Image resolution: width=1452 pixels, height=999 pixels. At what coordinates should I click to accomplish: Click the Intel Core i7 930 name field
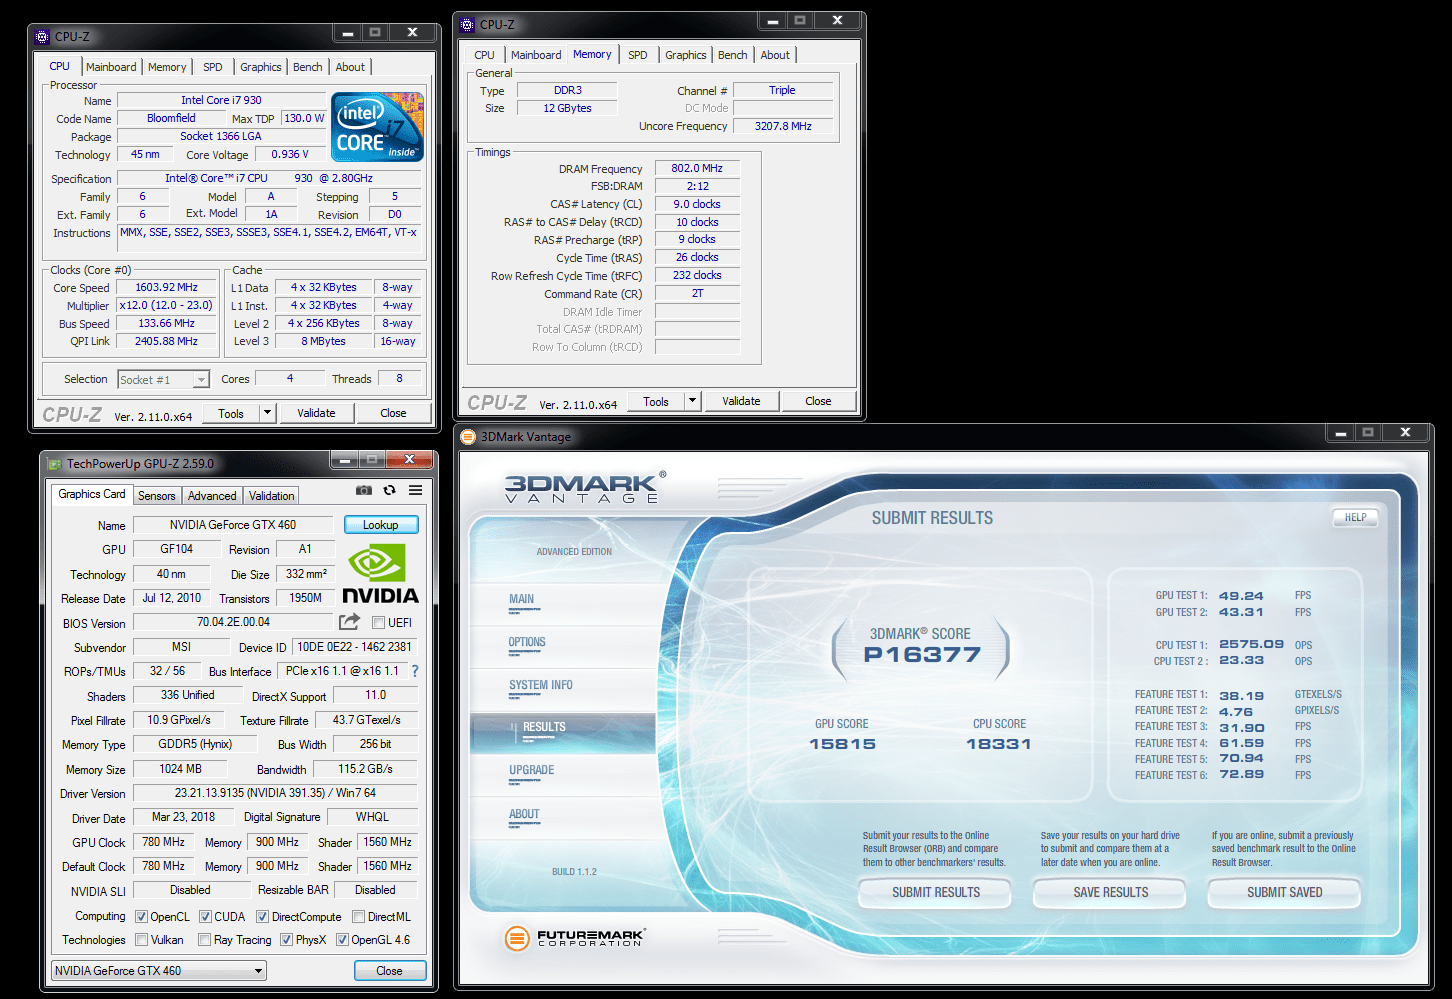pyautogui.click(x=221, y=100)
